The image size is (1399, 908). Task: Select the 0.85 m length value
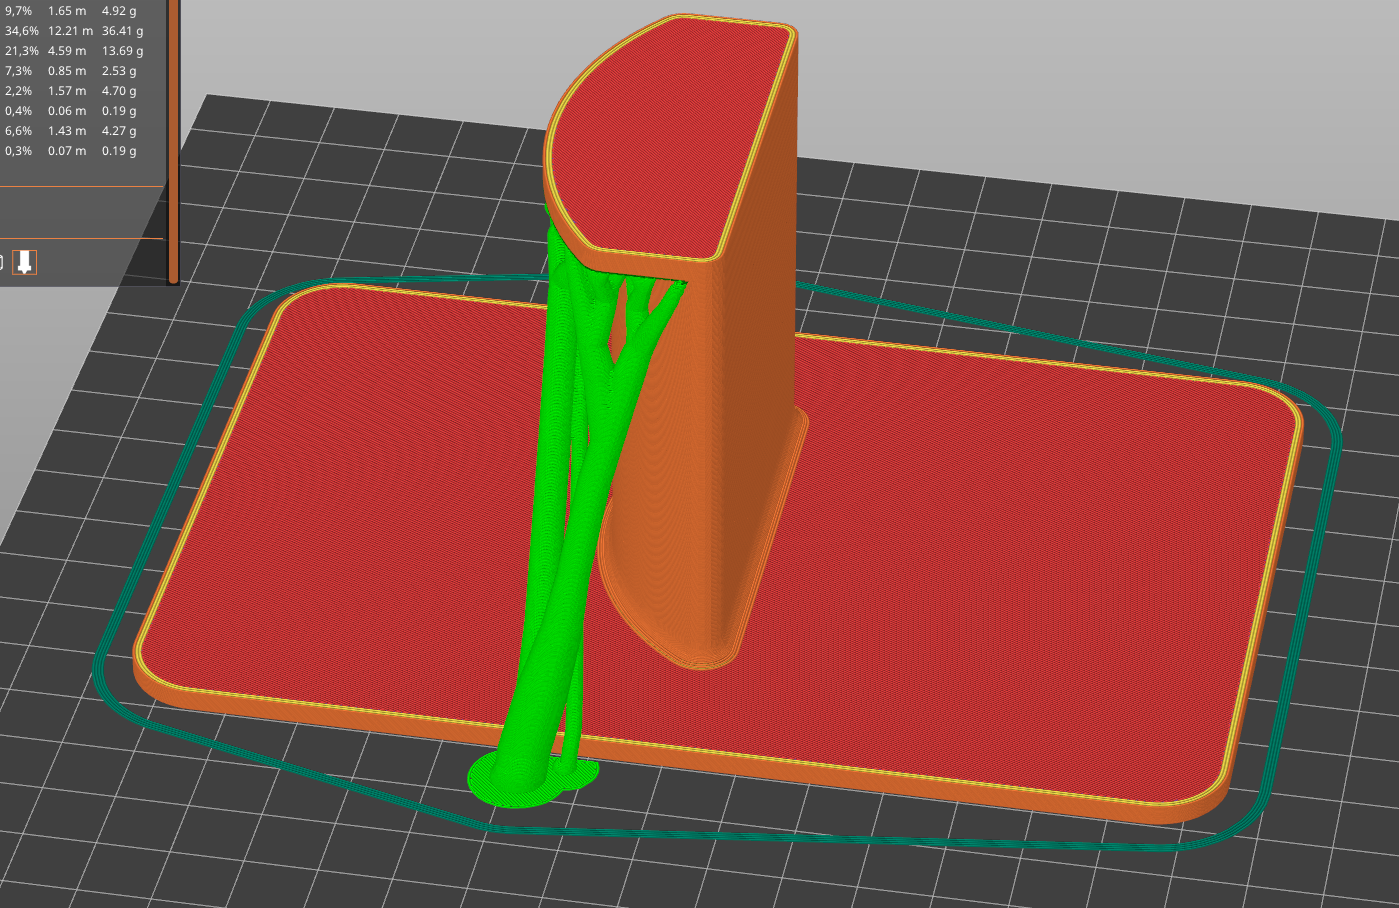click(x=67, y=71)
